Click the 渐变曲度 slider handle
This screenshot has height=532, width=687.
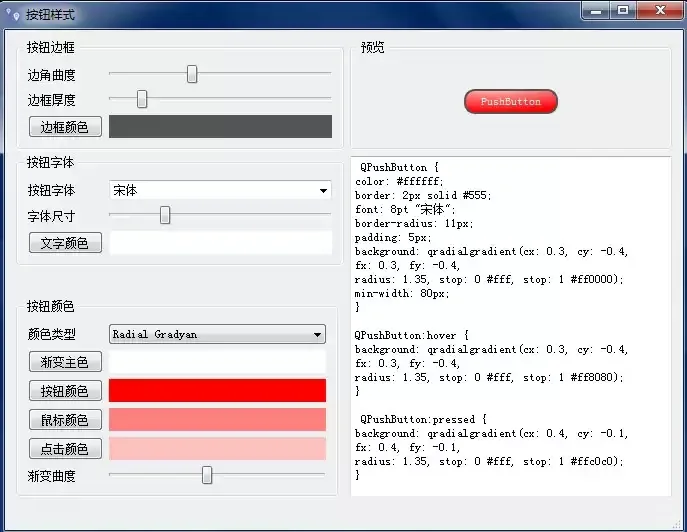[x=207, y=475]
